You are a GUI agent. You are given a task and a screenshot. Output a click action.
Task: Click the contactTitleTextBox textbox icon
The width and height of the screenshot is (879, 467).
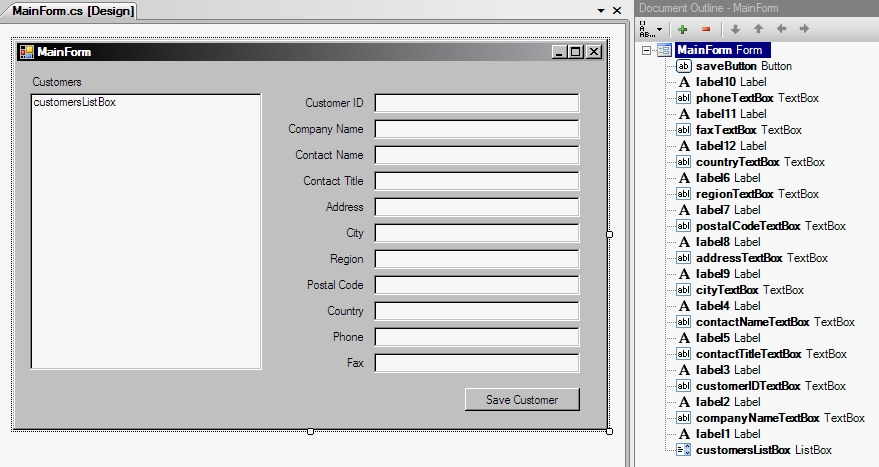pyautogui.click(x=683, y=354)
